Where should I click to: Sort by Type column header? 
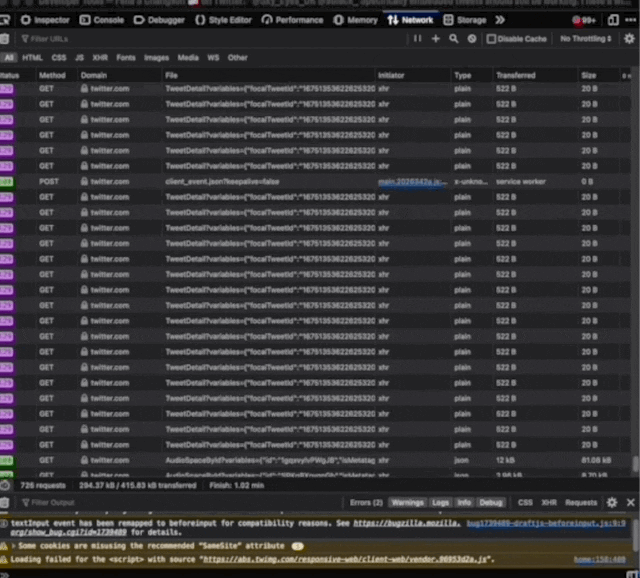pyautogui.click(x=472, y=75)
